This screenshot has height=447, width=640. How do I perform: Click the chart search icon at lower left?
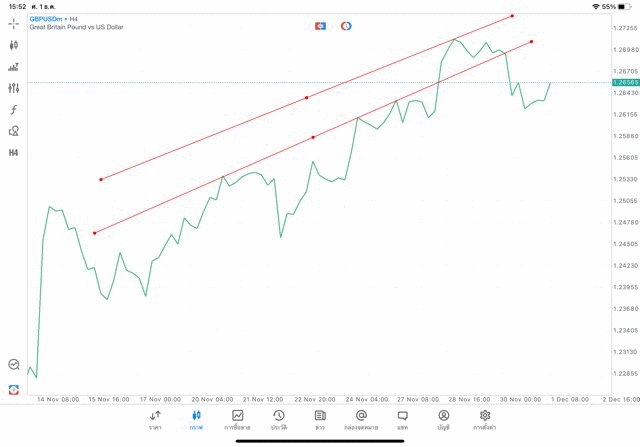click(x=13, y=365)
